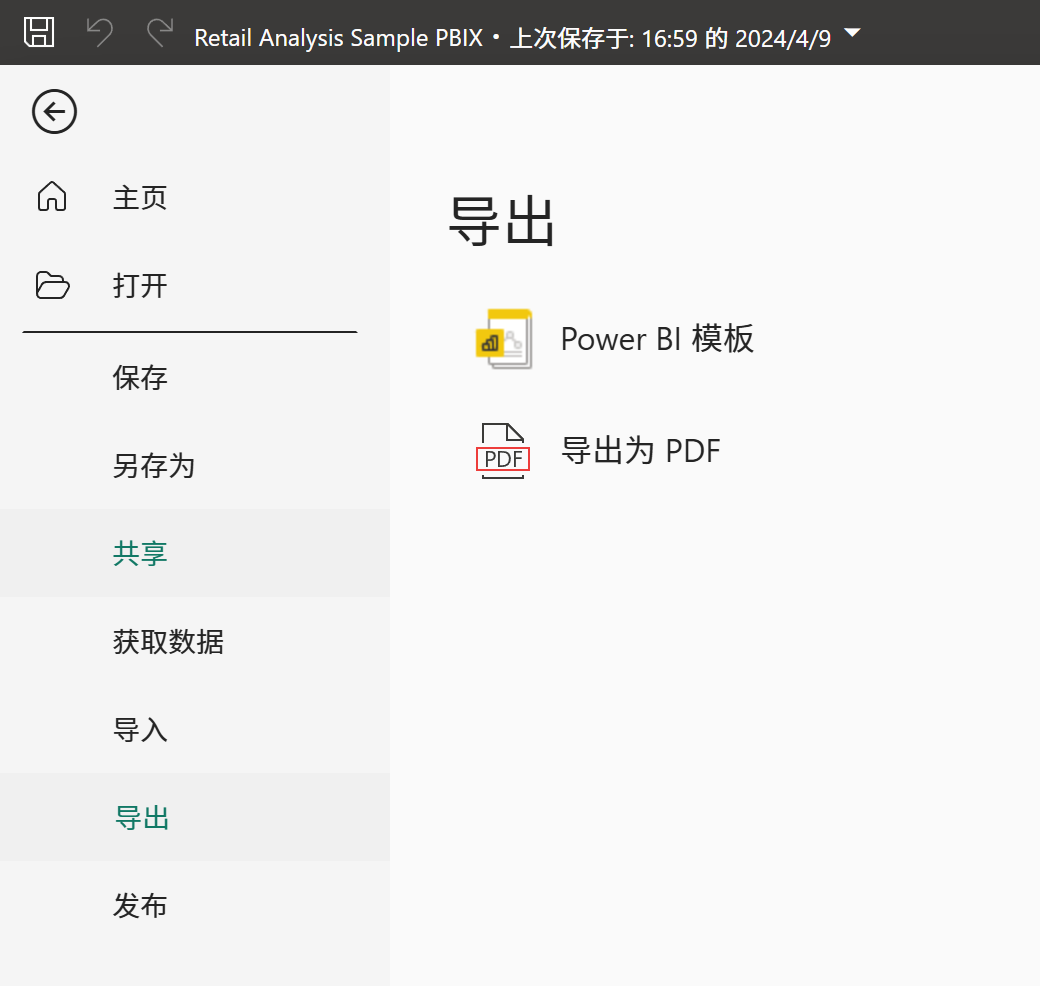Viewport: 1040px width, 986px height.
Task: Select the highlighted 导出 item
Action: [140, 817]
